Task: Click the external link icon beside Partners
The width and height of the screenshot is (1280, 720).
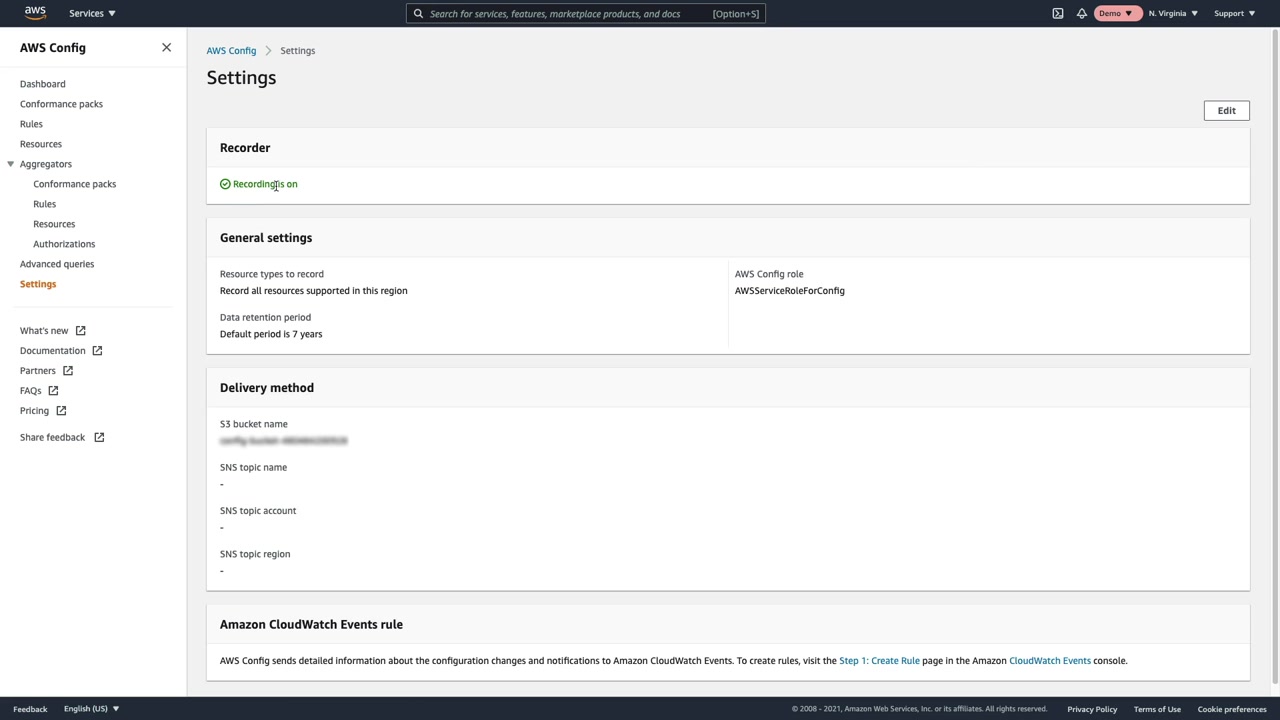Action: point(68,371)
